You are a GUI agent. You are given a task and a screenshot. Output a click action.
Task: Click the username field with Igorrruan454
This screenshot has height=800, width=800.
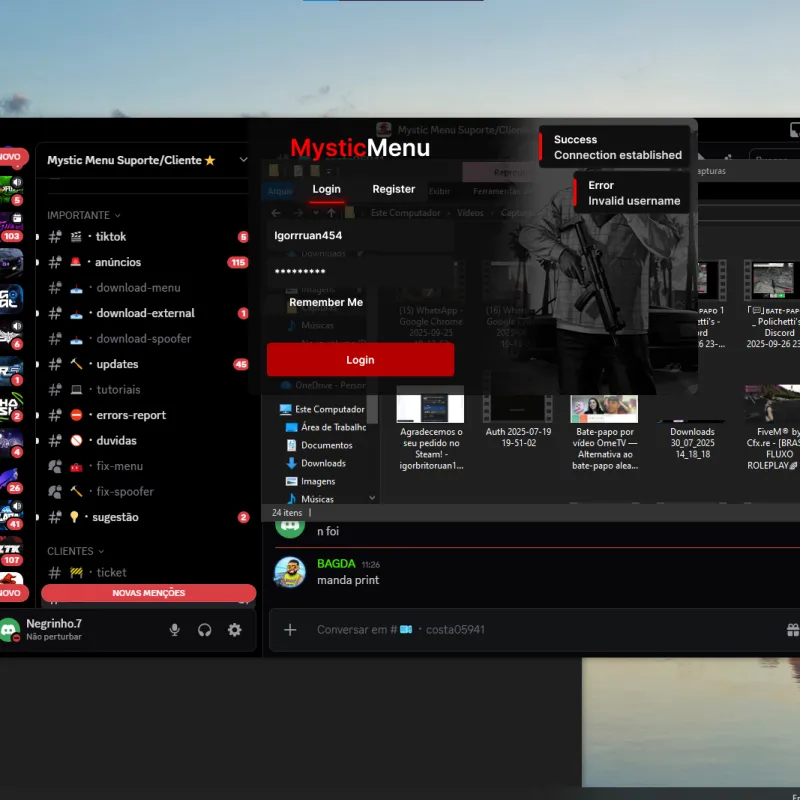pyautogui.click(x=360, y=236)
